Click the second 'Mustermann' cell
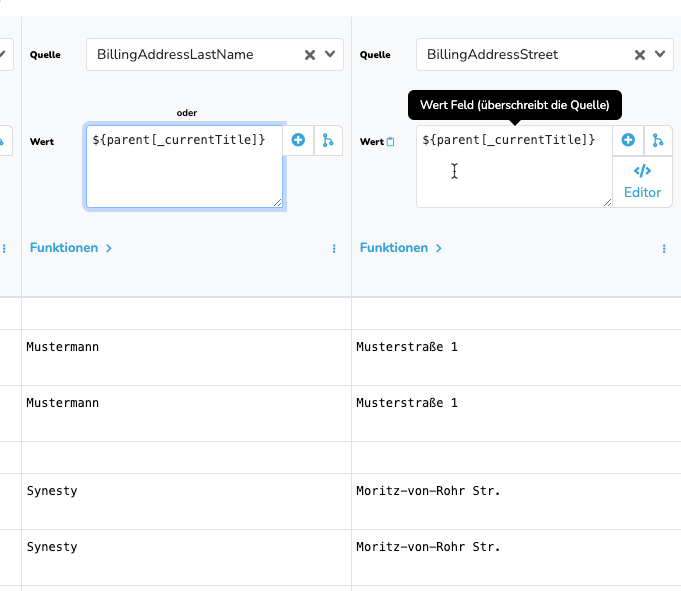The image size is (681, 591). pos(186,413)
